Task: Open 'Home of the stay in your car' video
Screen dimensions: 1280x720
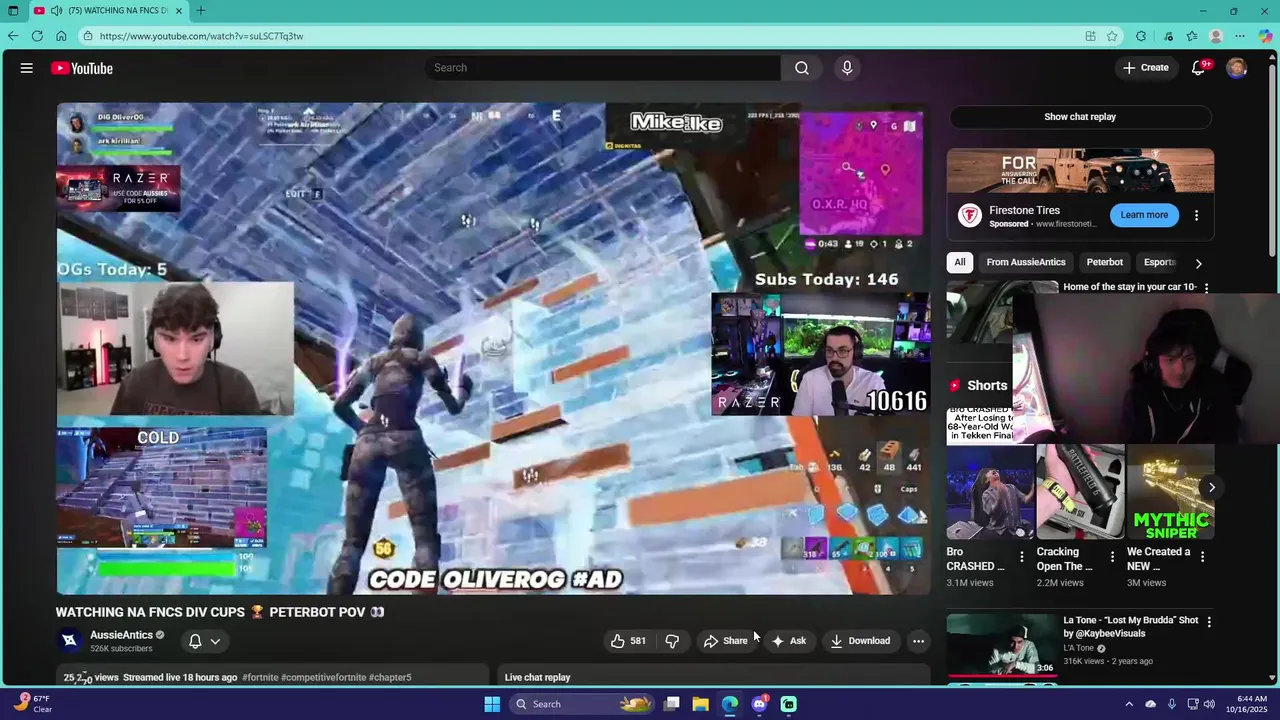Action: (x=1130, y=287)
